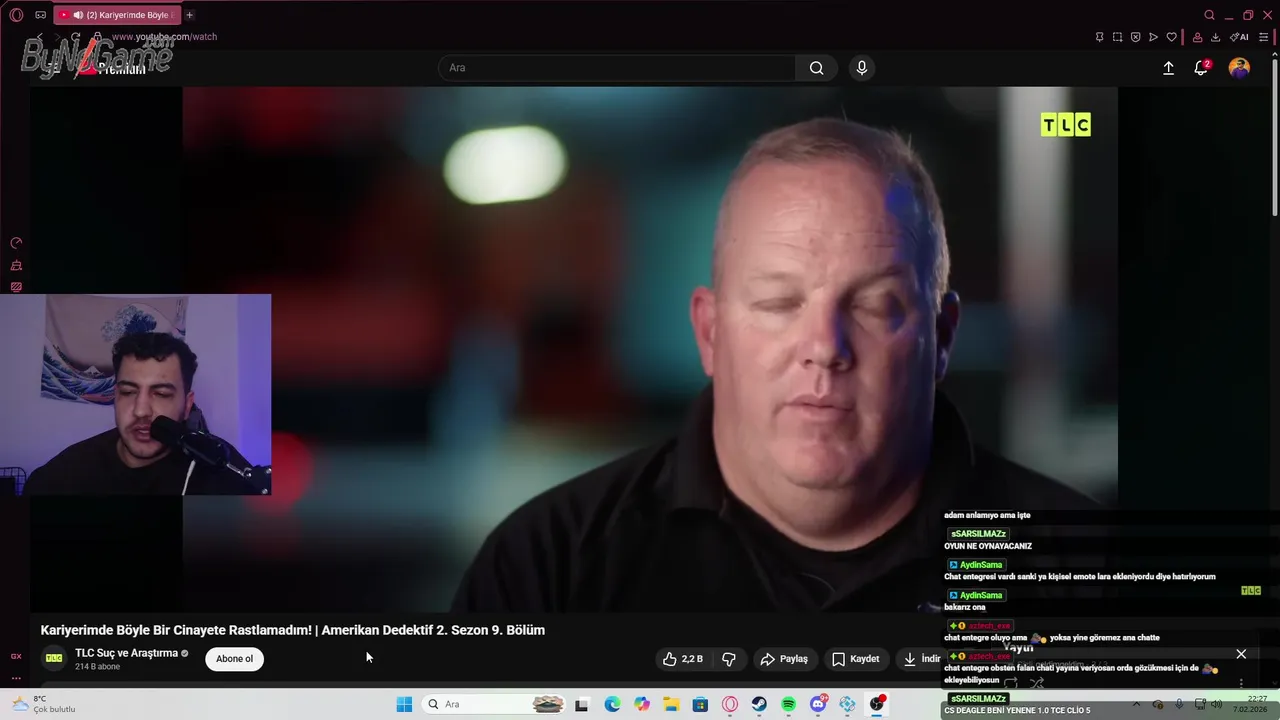Image resolution: width=1280 pixels, height=720 pixels.
Task: Open the Opera profile account icon
Action: click(x=1197, y=37)
